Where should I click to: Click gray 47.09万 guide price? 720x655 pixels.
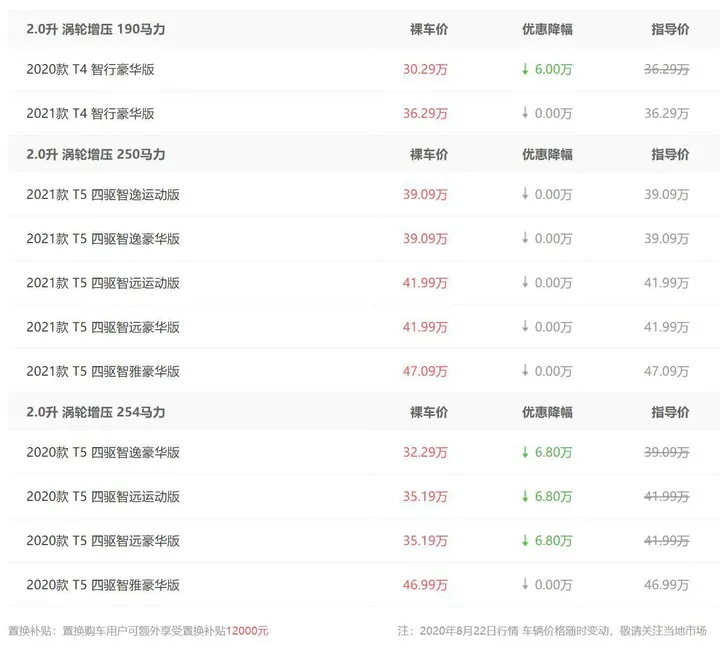[x=667, y=371]
